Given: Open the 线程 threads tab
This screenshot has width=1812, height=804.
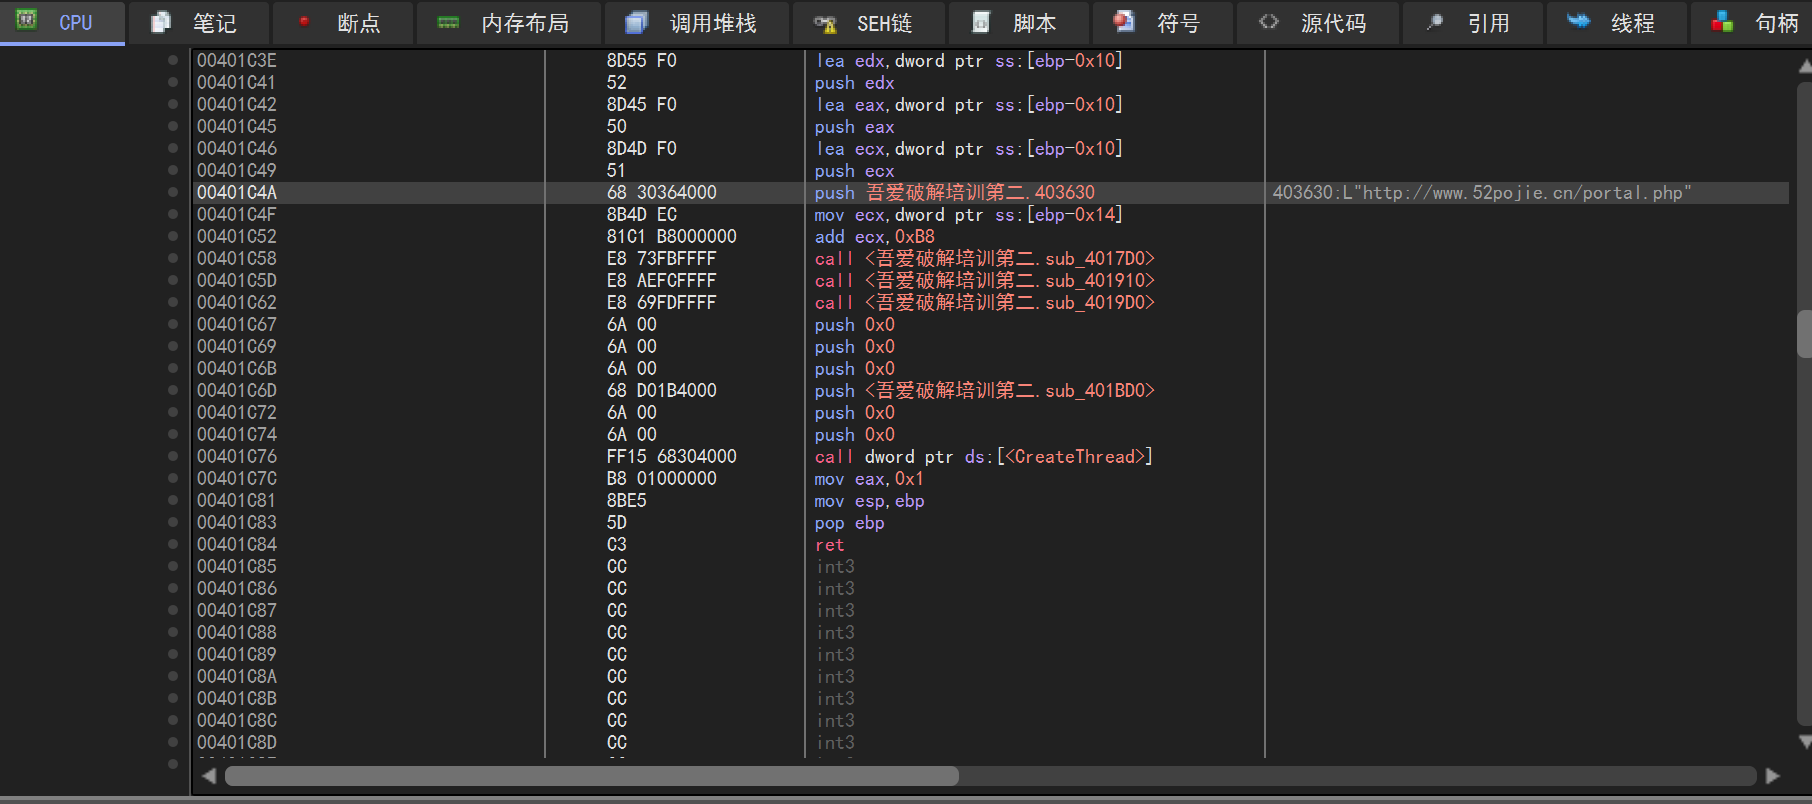Looking at the screenshot, I should click(x=1616, y=23).
